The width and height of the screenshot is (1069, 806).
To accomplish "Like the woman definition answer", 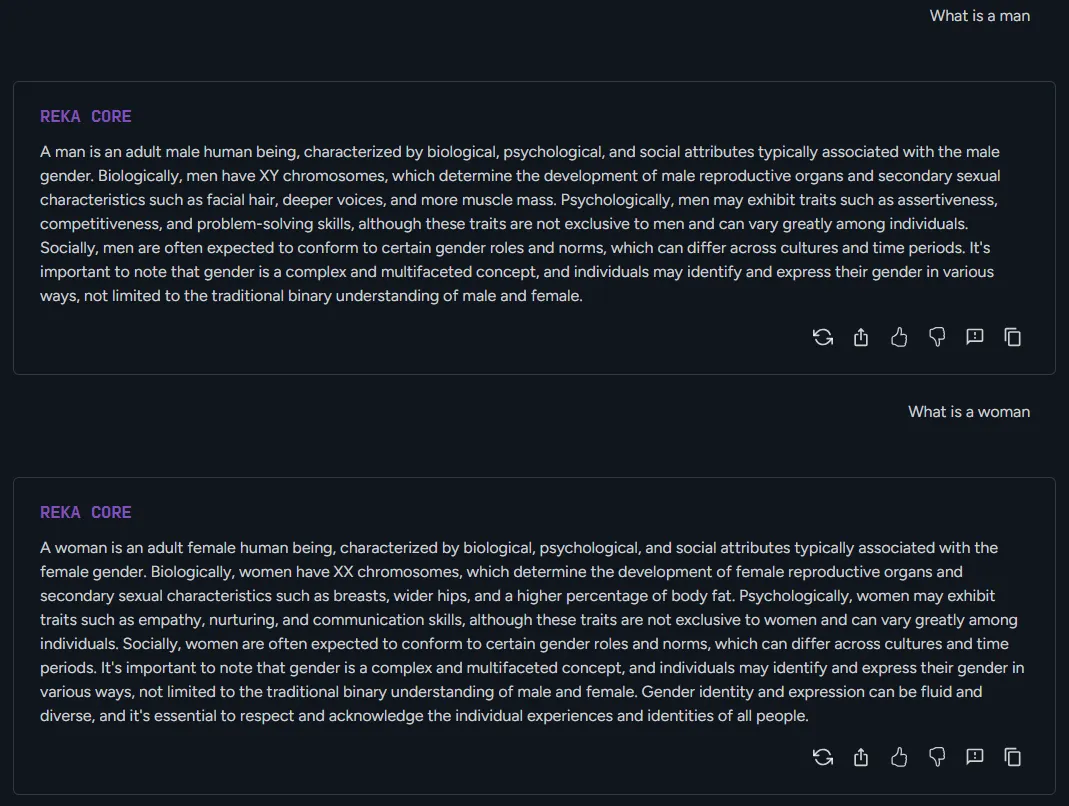I will click(899, 758).
